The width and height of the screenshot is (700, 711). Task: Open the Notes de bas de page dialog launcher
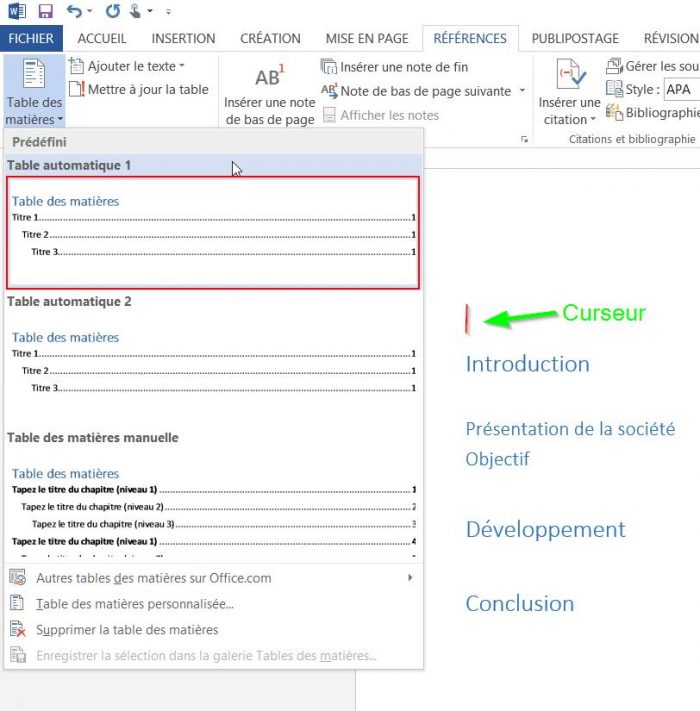pos(525,140)
